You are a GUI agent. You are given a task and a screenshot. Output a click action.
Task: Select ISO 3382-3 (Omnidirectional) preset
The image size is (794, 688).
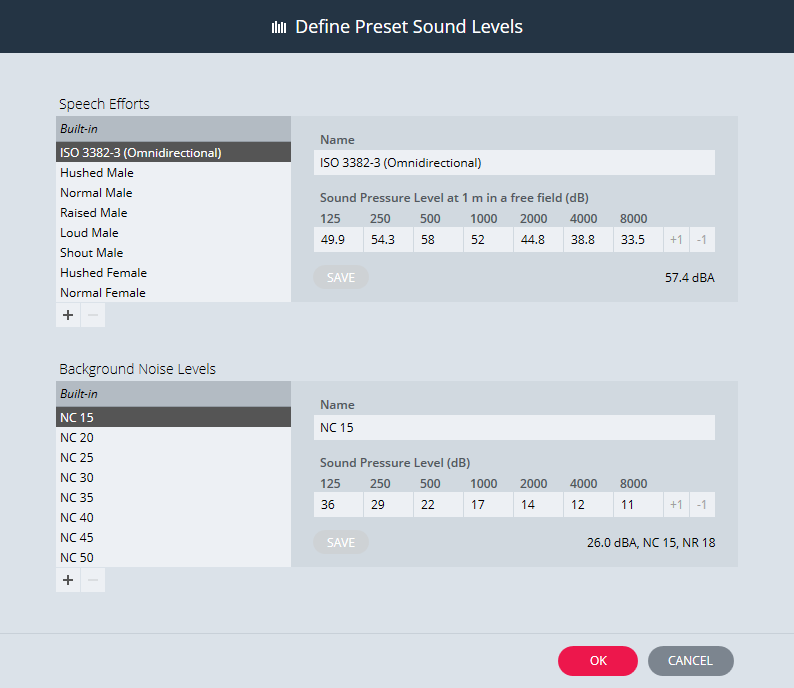(173, 152)
